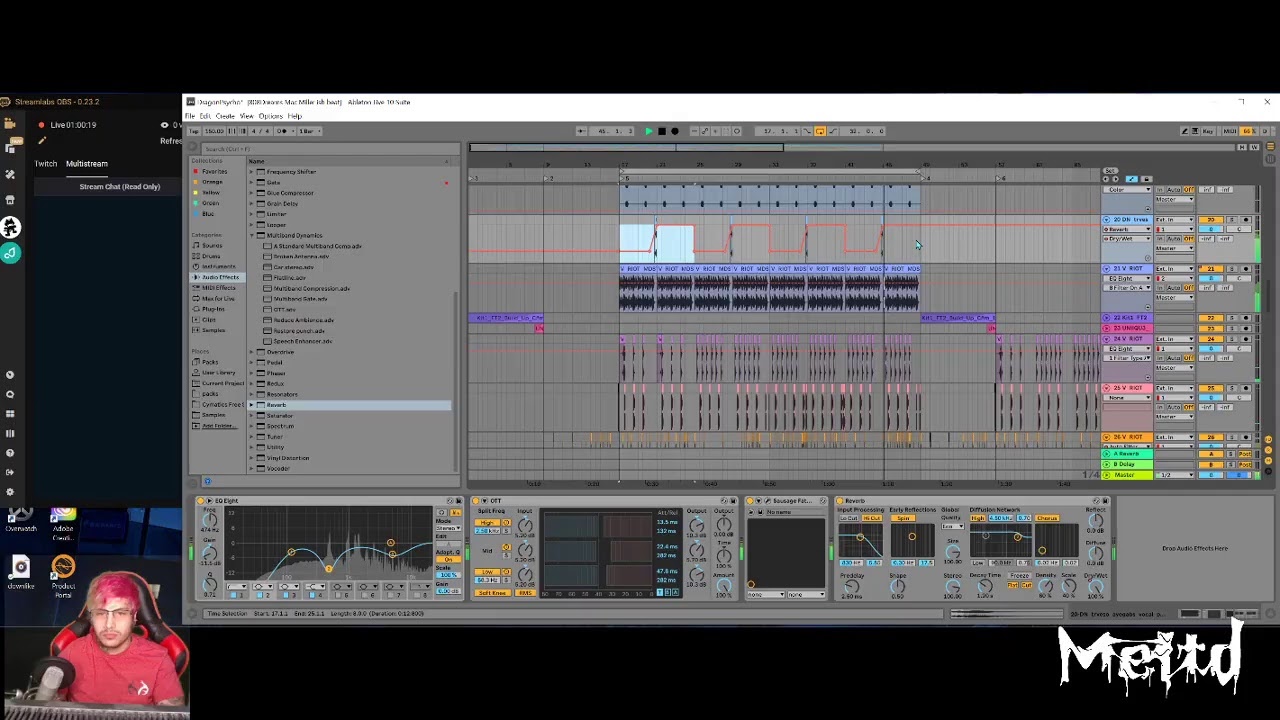This screenshot has height=720, width=1280.
Task: Stop playback with the Stop button
Action: 661,131
